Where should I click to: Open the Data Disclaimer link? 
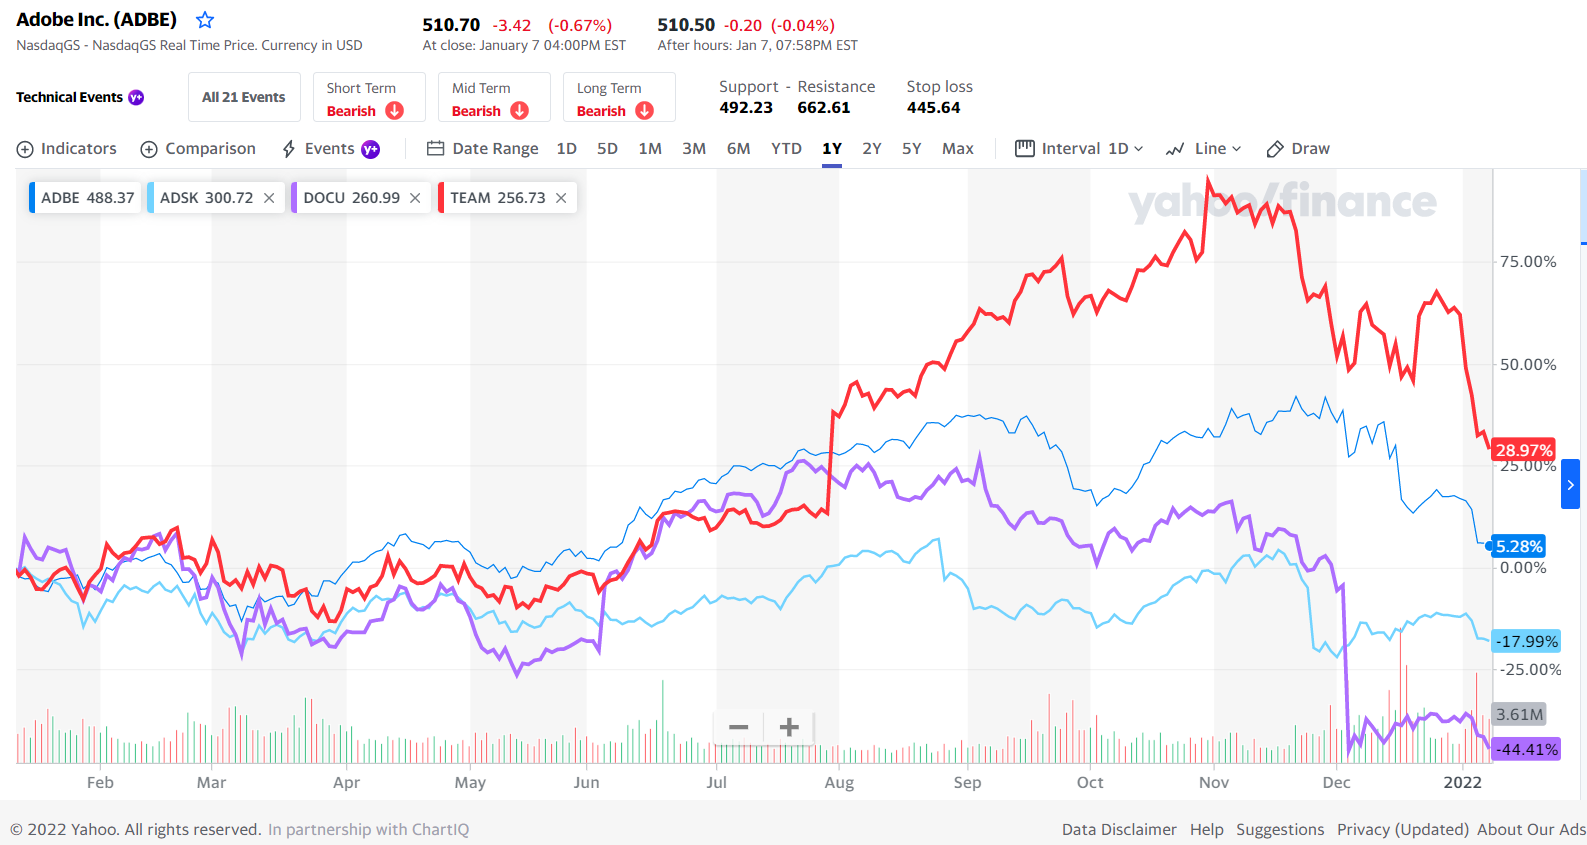coord(1119,829)
